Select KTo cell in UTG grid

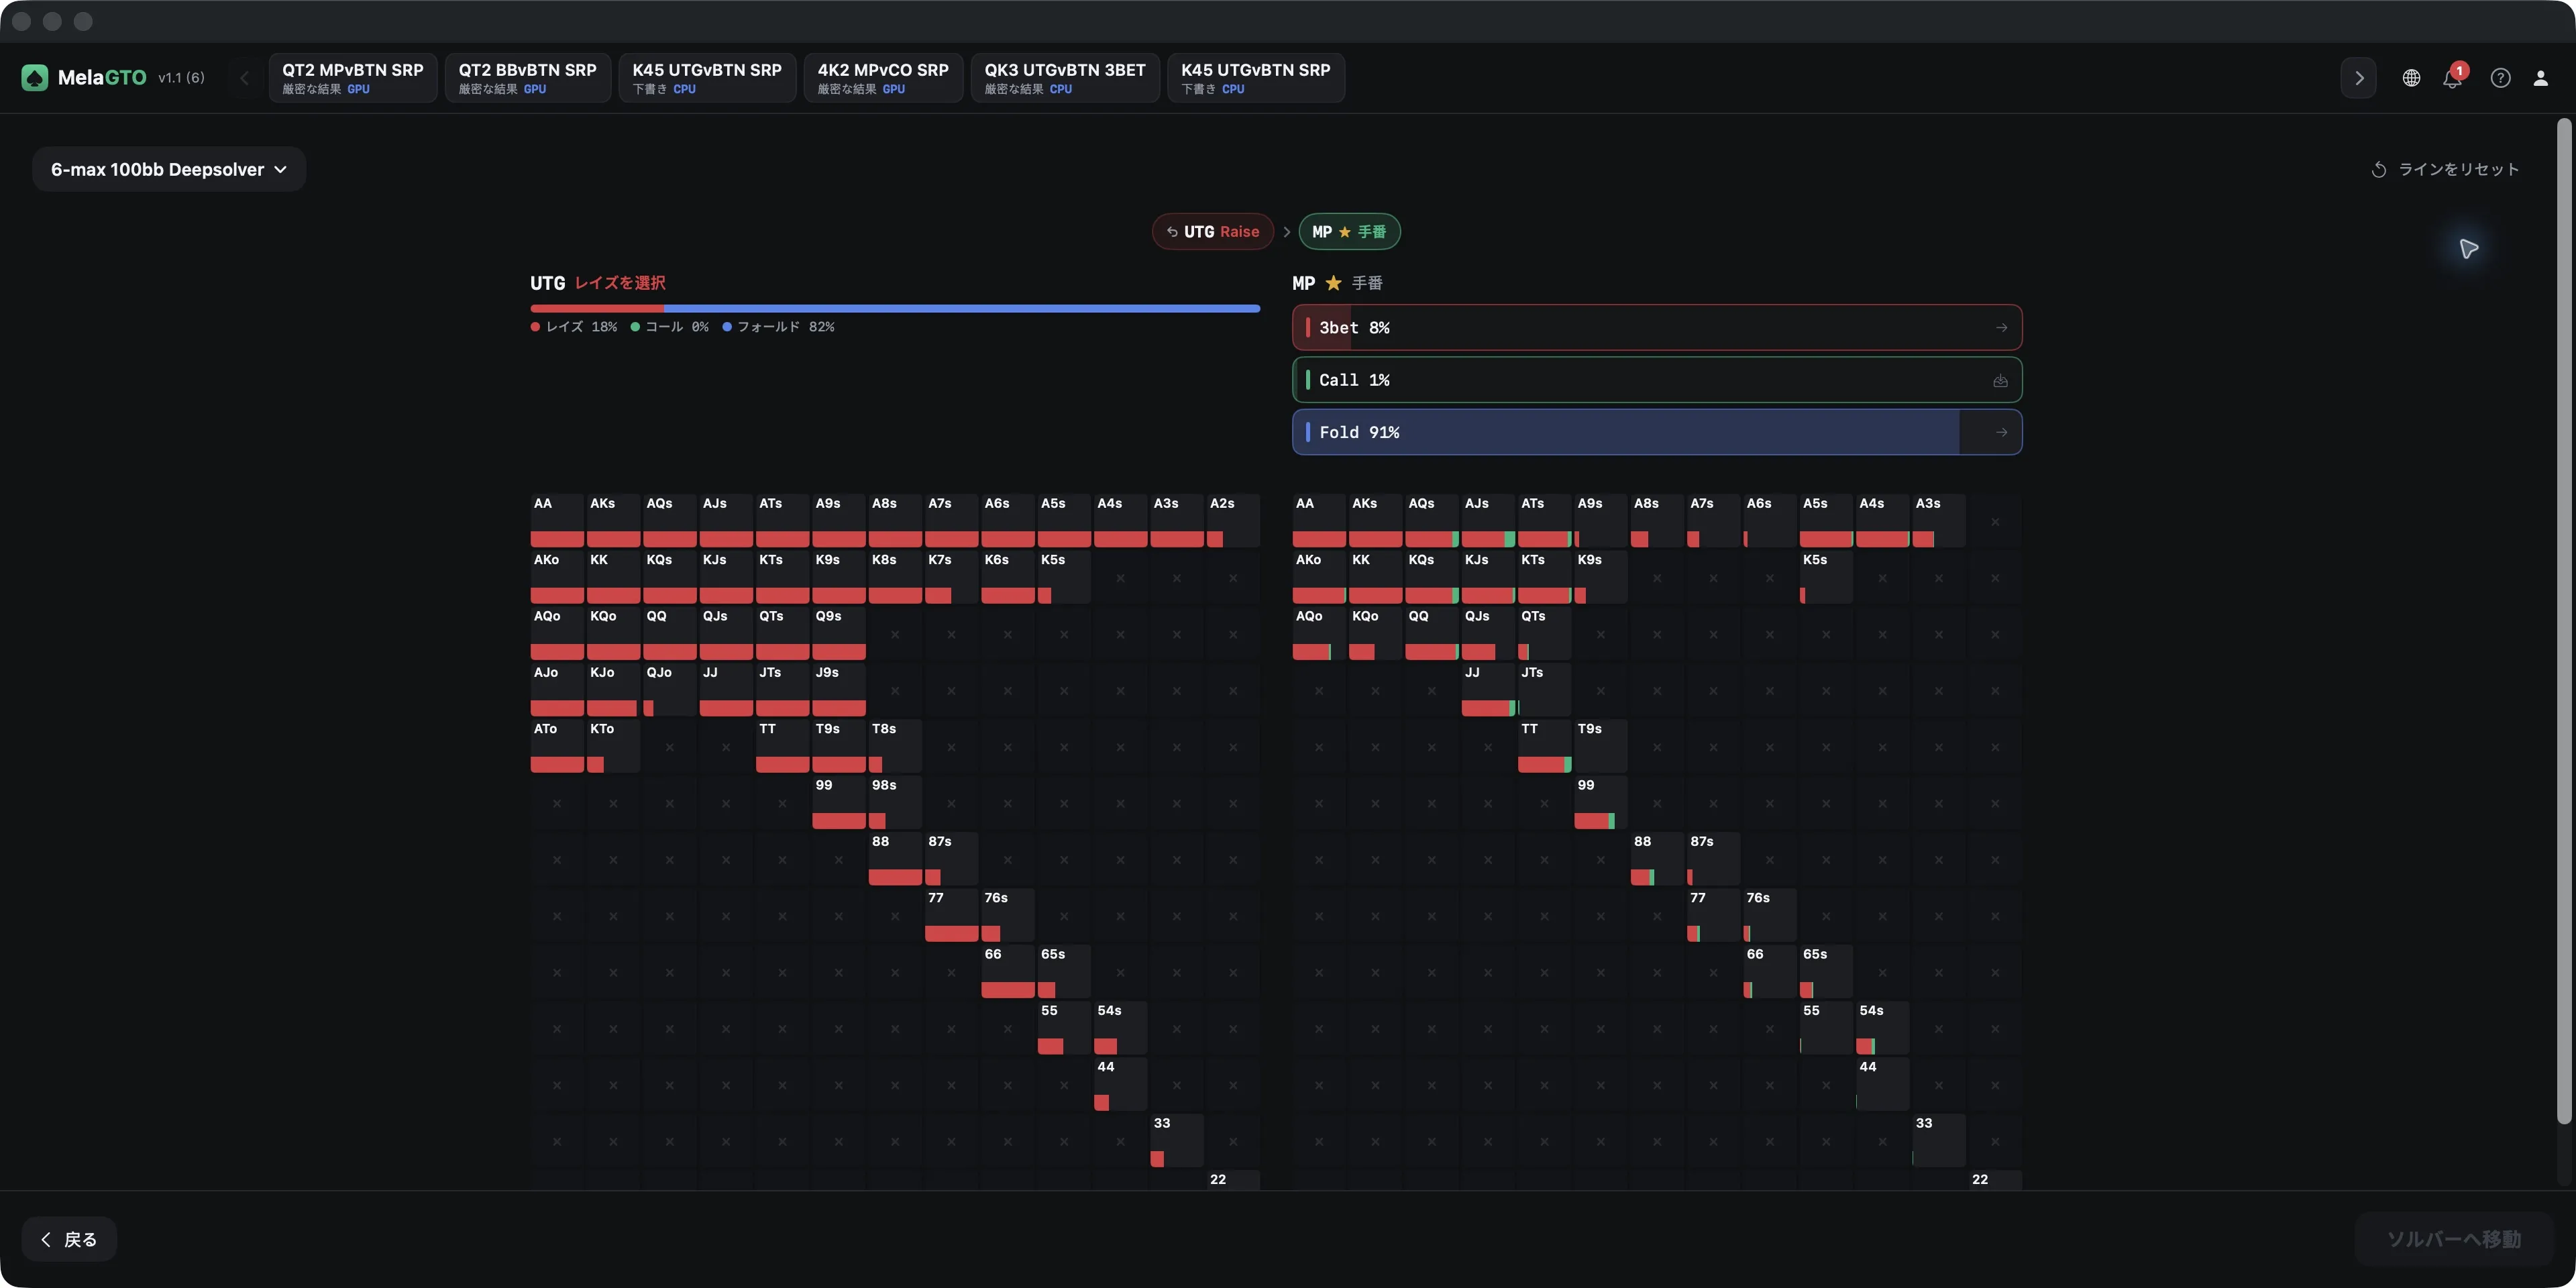[x=613, y=746]
